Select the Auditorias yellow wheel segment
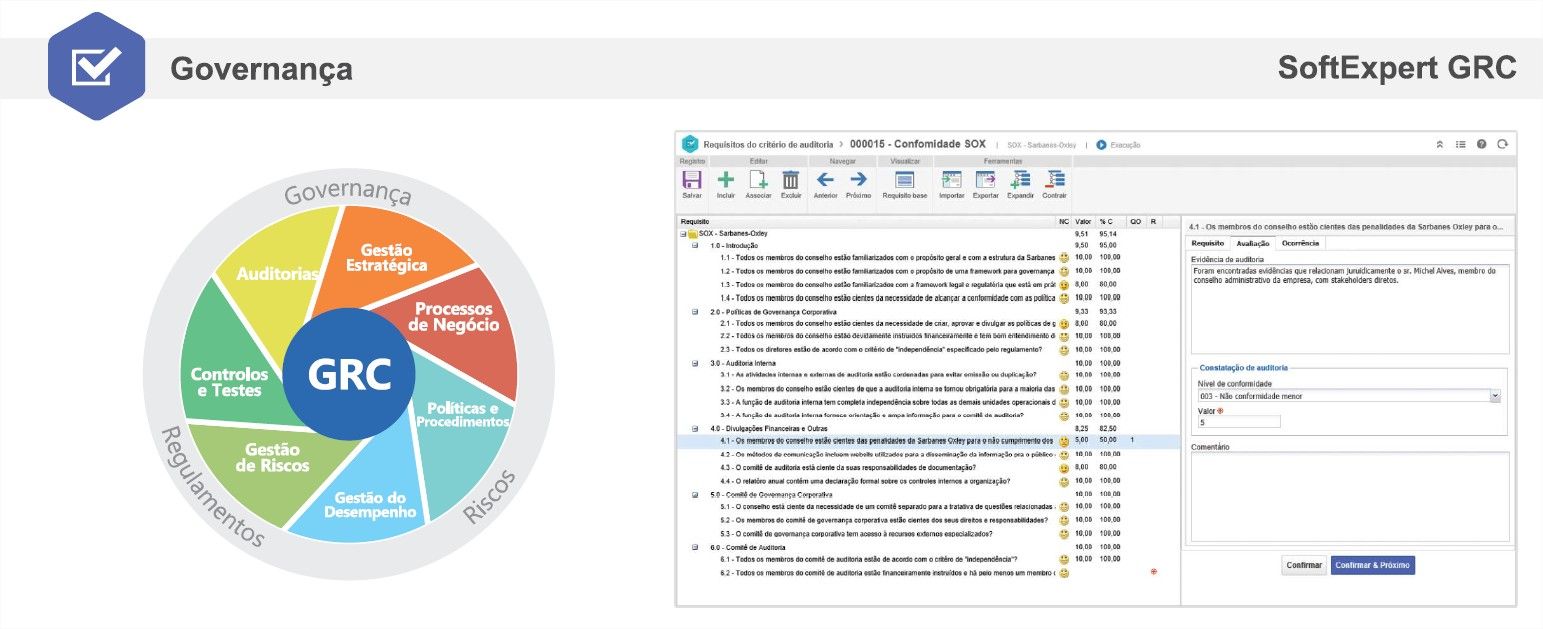The width and height of the screenshot is (1543, 629). [277, 272]
